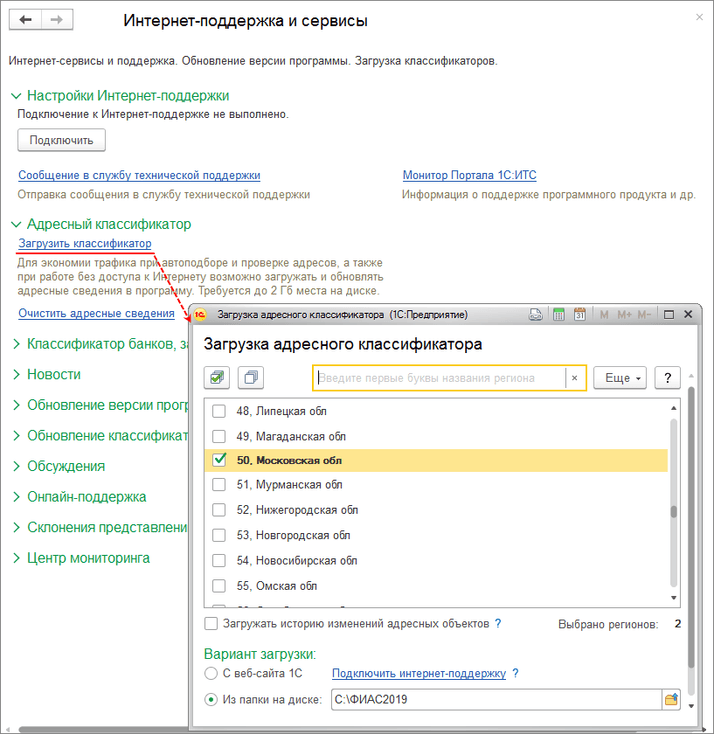Maximize the Загрузка адресного классификатора dialog
Screen dimensions: 714x734
click(x=669, y=315)
